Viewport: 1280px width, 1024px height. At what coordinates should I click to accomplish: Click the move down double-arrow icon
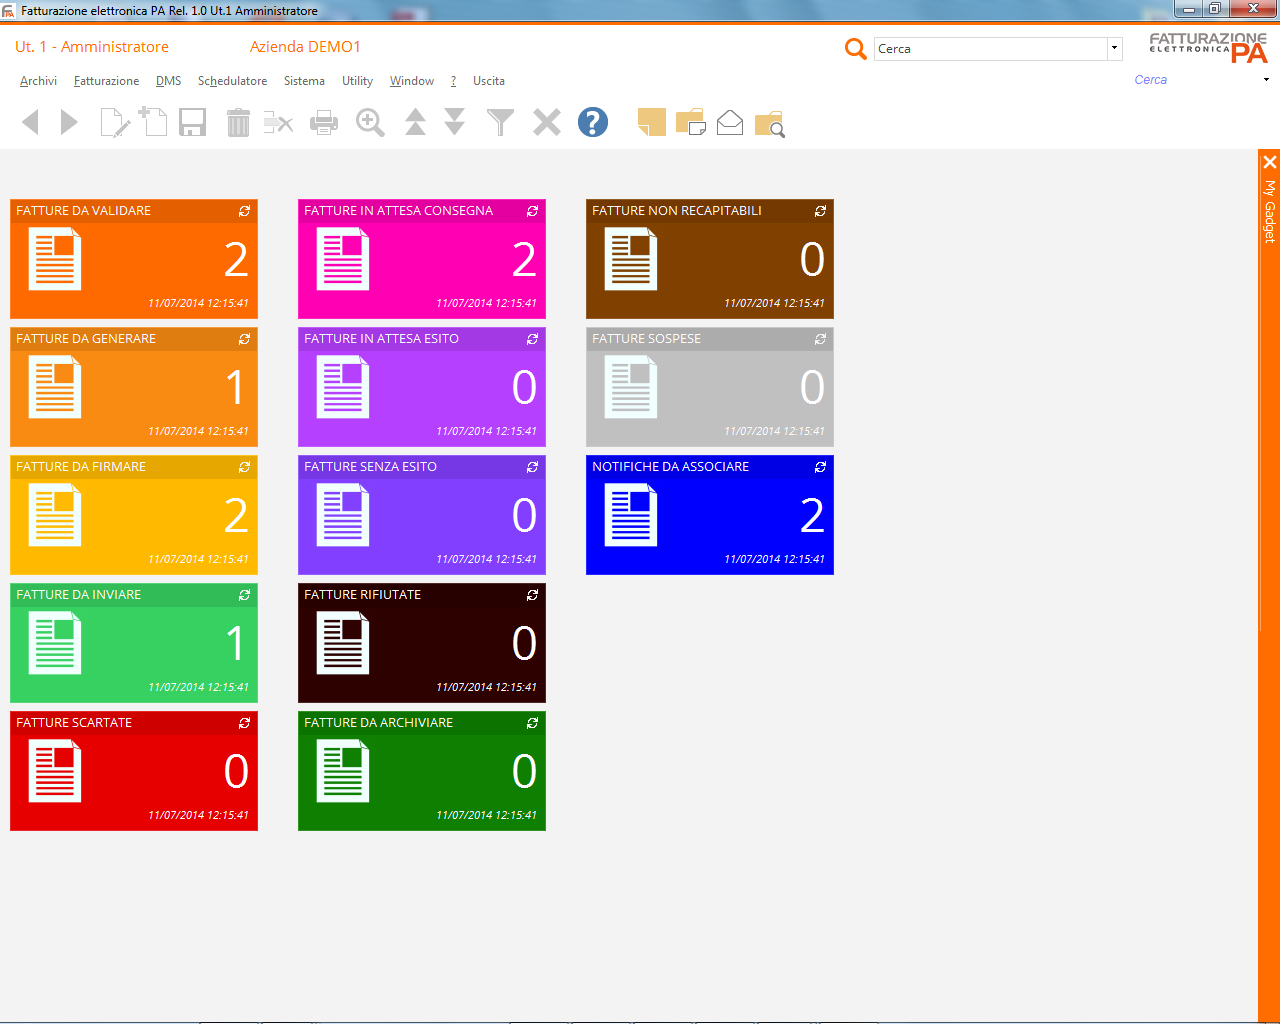pyautogui.click(x=454, y=122)
